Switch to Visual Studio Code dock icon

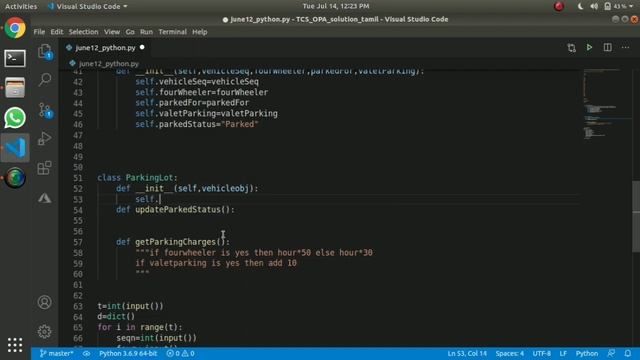coord(15,148)
